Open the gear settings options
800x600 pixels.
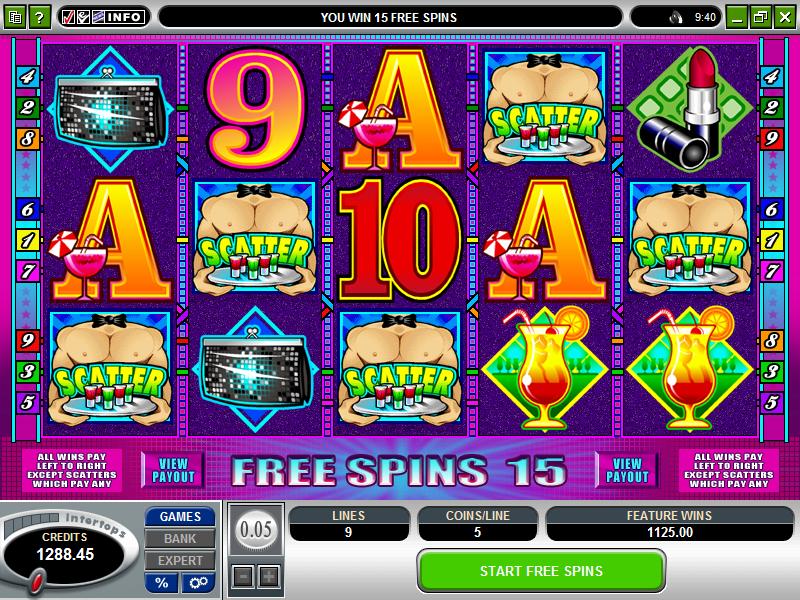click(x=198, y=582)
